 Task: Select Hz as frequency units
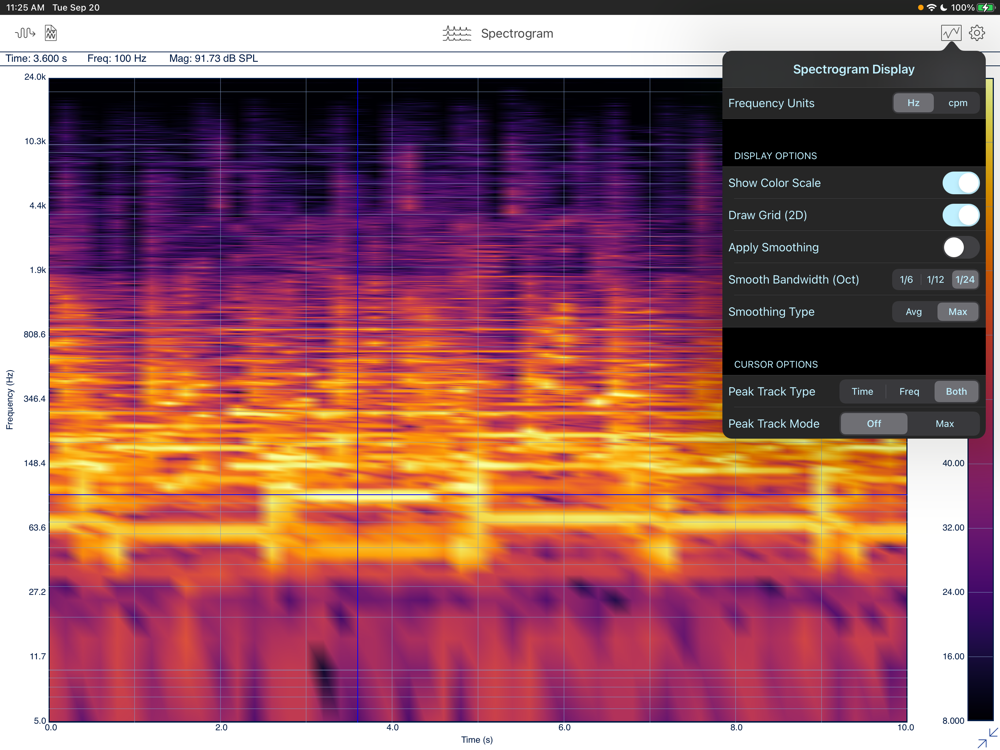[x=913, y=103]
